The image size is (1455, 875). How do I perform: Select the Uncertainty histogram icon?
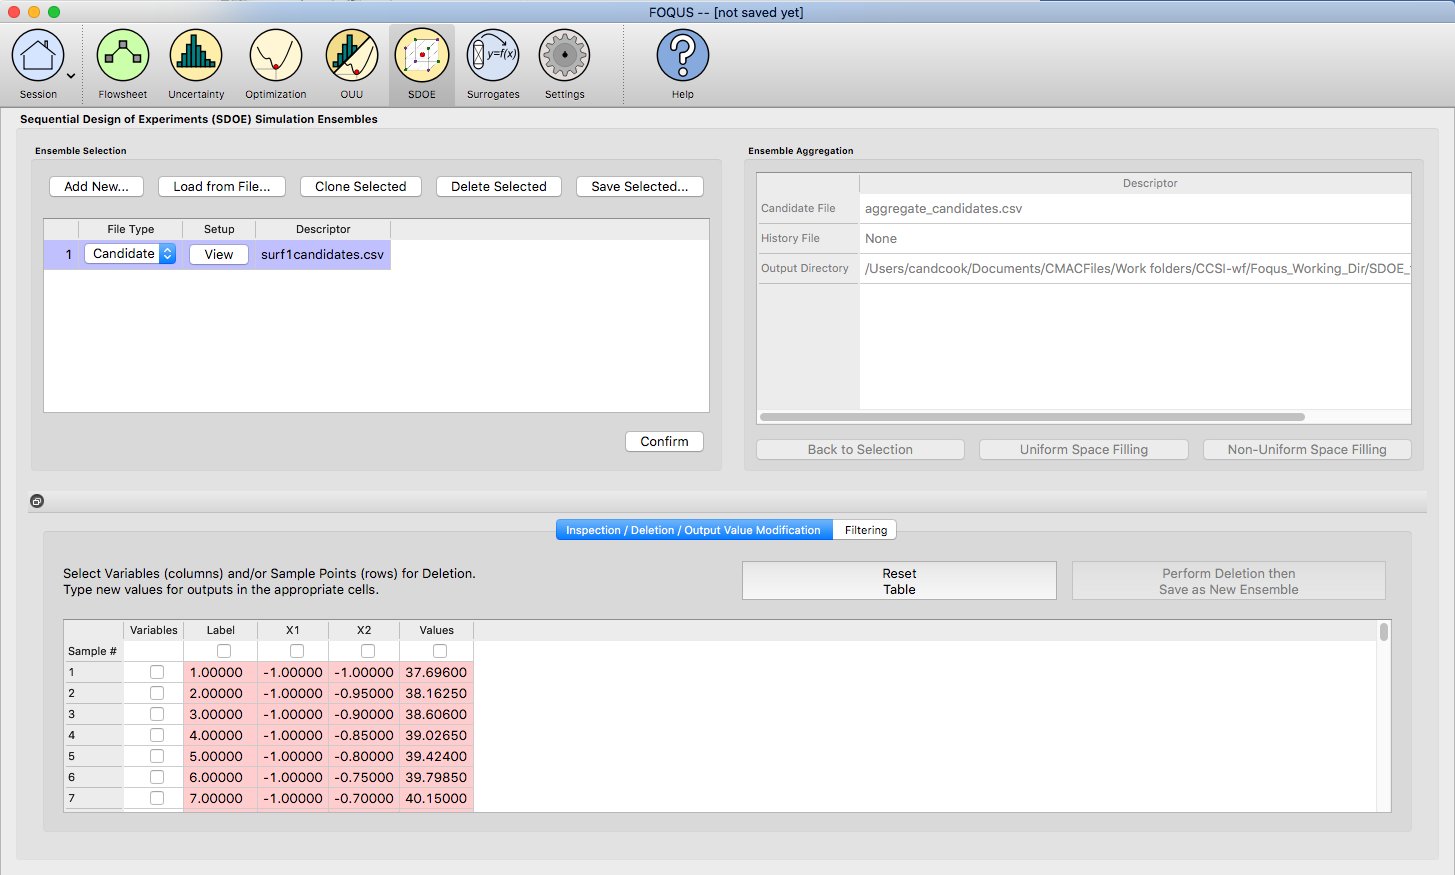click(196, 56)
